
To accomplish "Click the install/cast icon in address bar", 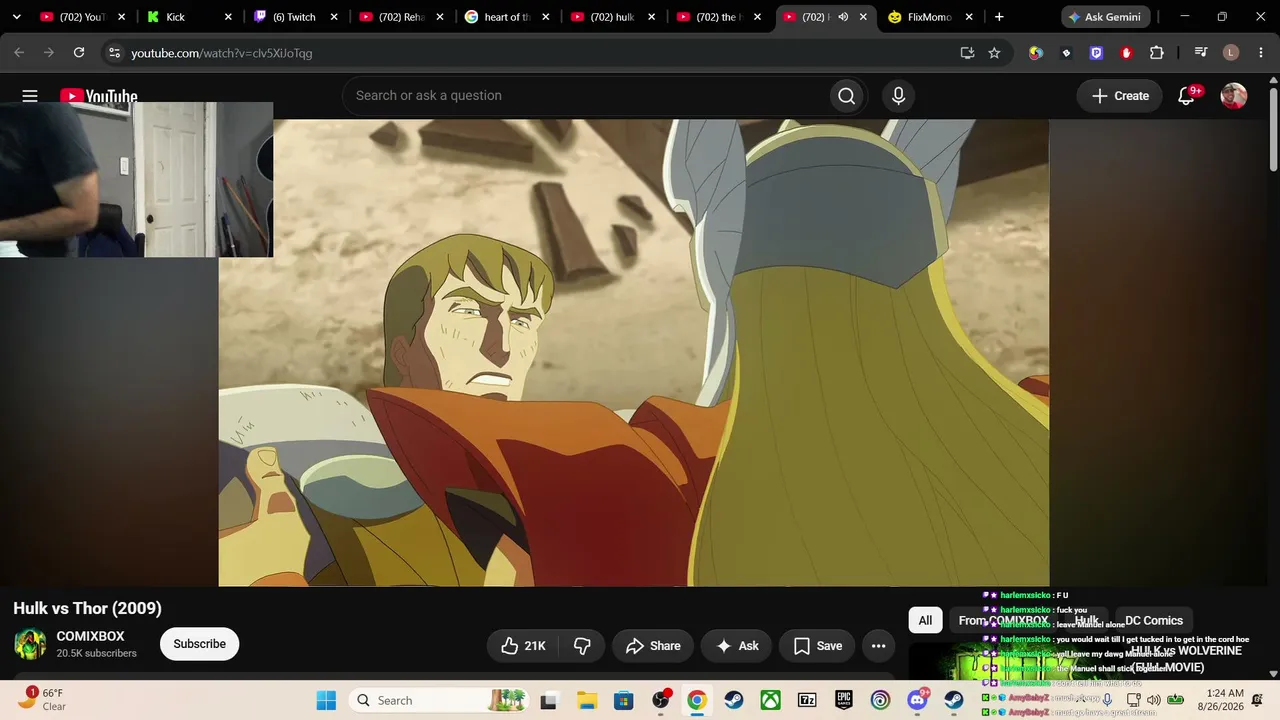I will point(967,53).
